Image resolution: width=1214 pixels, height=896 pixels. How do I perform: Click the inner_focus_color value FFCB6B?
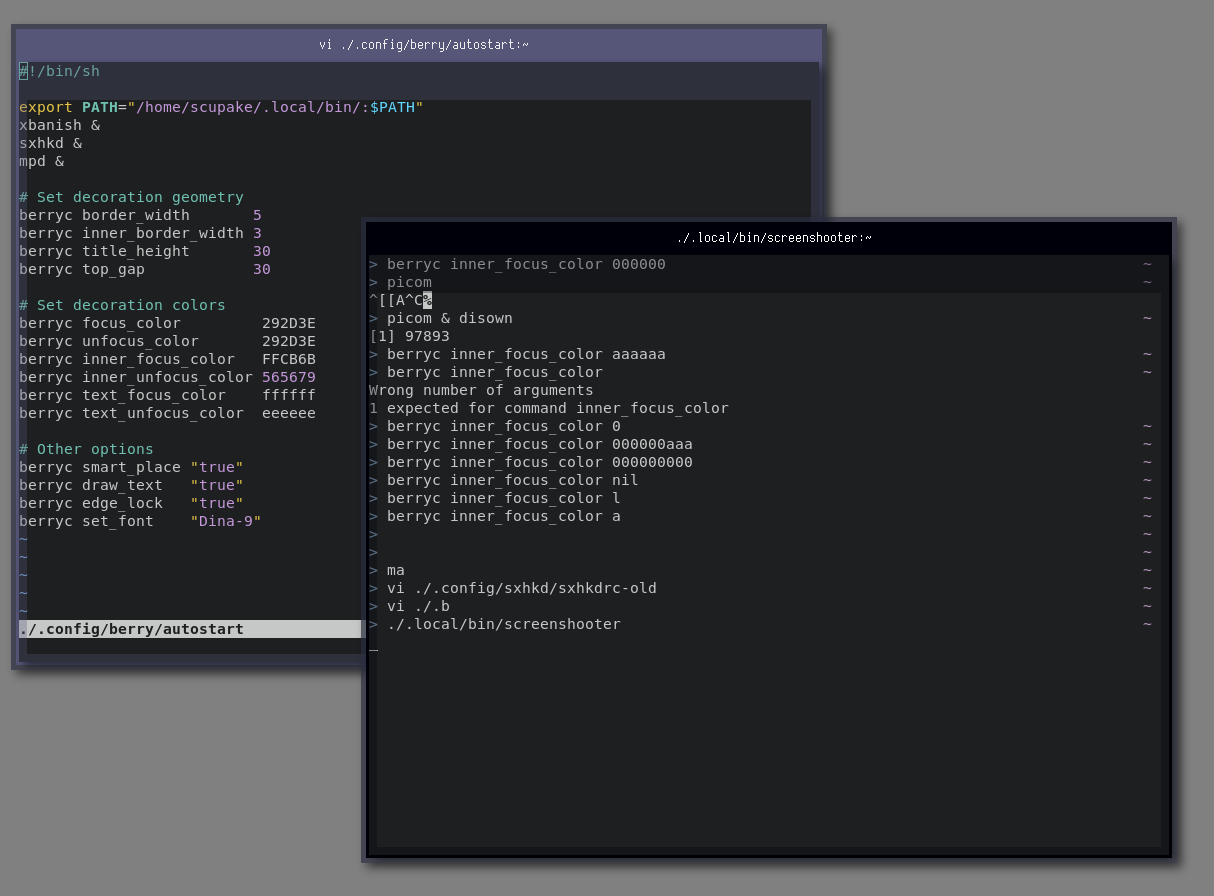coord(289,359)
